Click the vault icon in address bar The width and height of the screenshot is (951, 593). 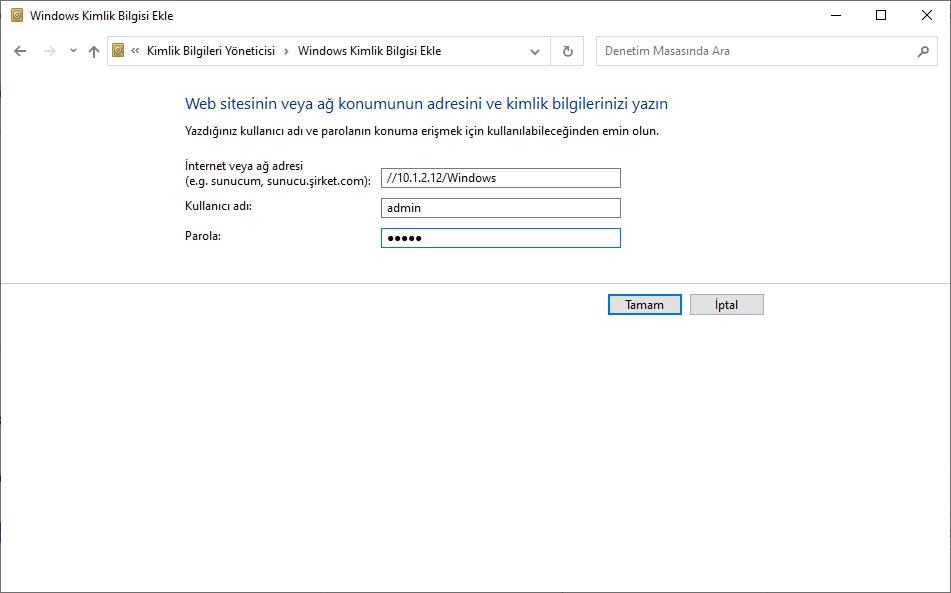(x=118, y=50)
